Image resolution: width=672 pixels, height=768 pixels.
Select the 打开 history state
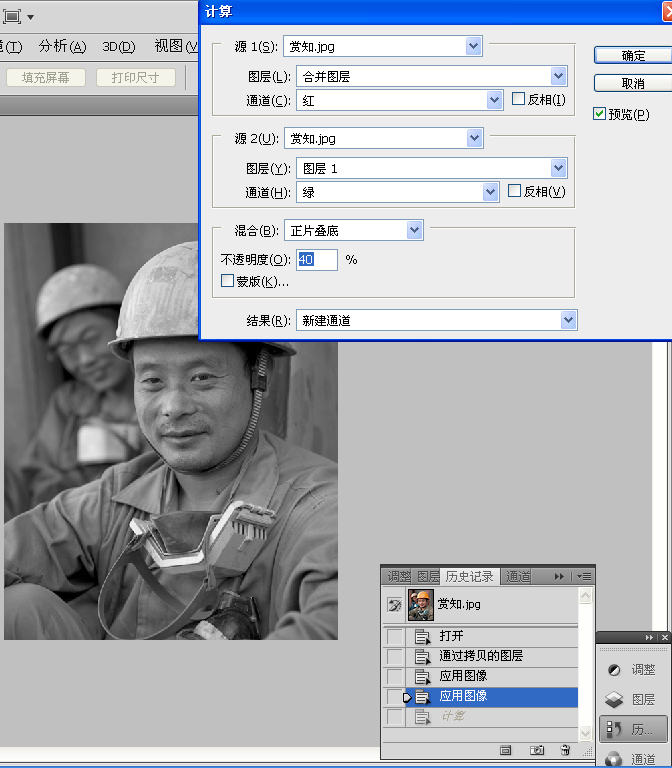point(492,636)
